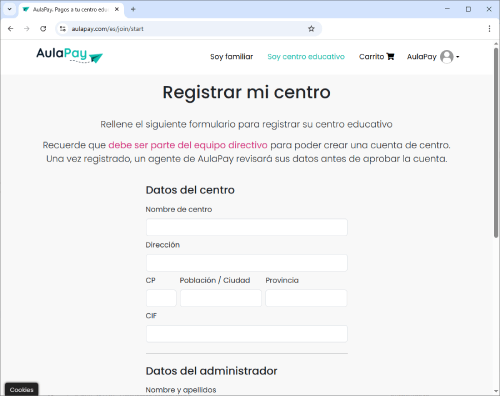Click the address bar URL
Viewport: 500px width, 396px height.
coord(108,29)
